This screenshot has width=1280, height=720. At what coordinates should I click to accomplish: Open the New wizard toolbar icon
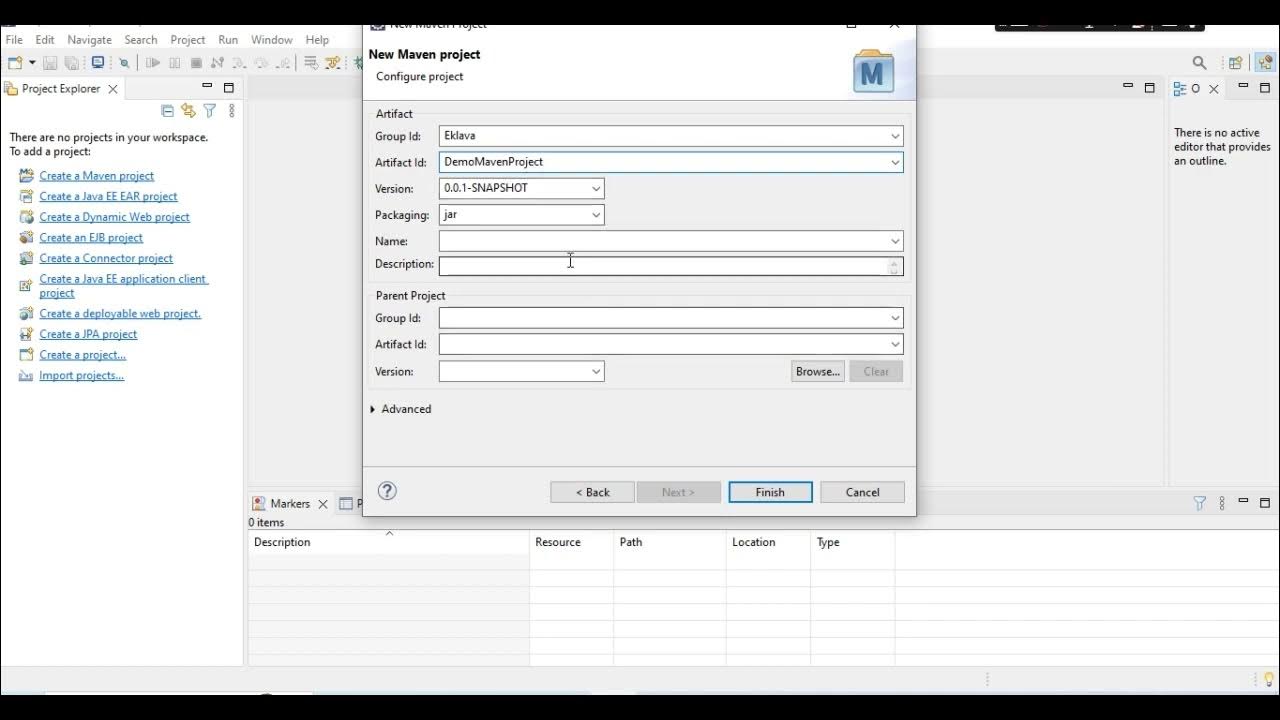(15, 63)
